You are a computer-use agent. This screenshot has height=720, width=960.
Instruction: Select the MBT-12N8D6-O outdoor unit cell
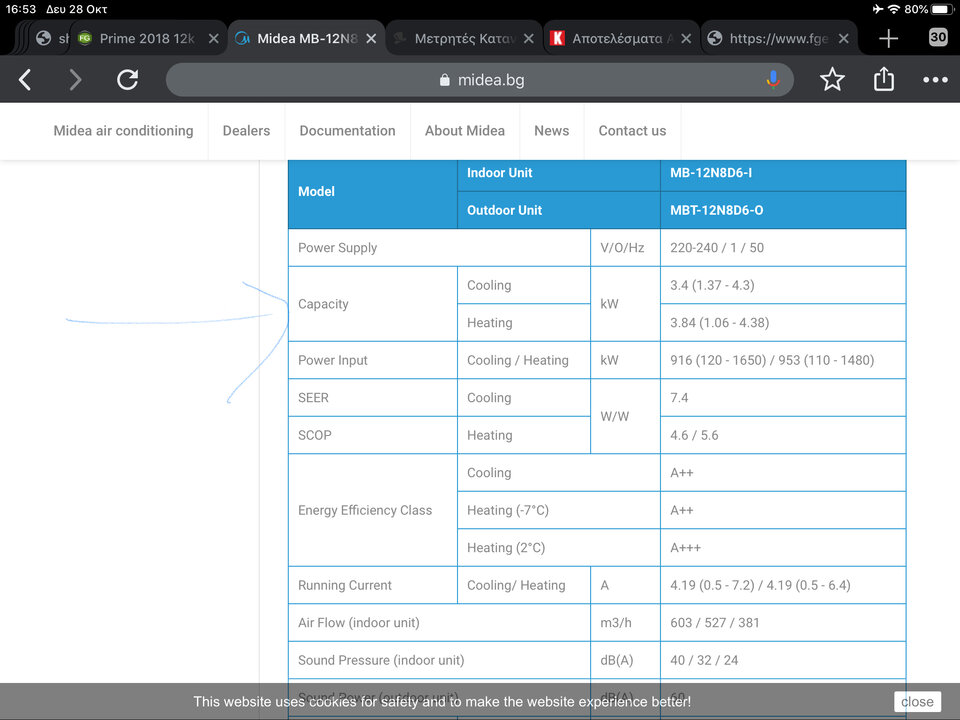[783, 210]
